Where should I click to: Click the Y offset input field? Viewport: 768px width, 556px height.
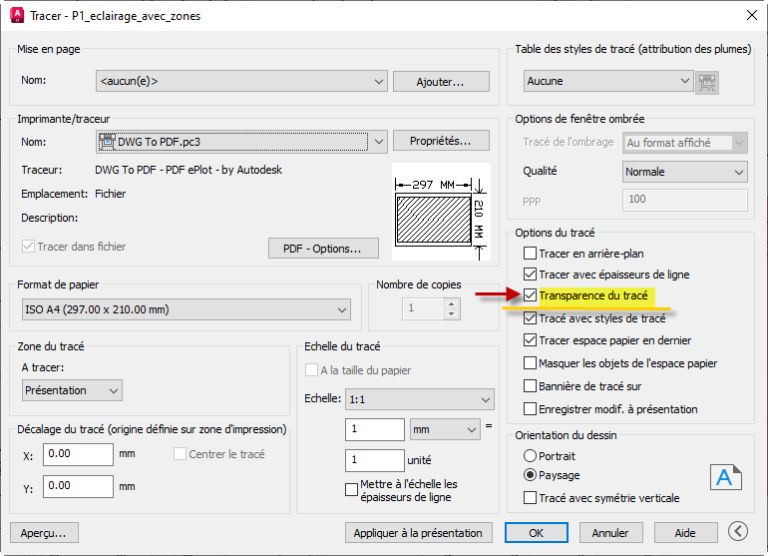point(78,486)
